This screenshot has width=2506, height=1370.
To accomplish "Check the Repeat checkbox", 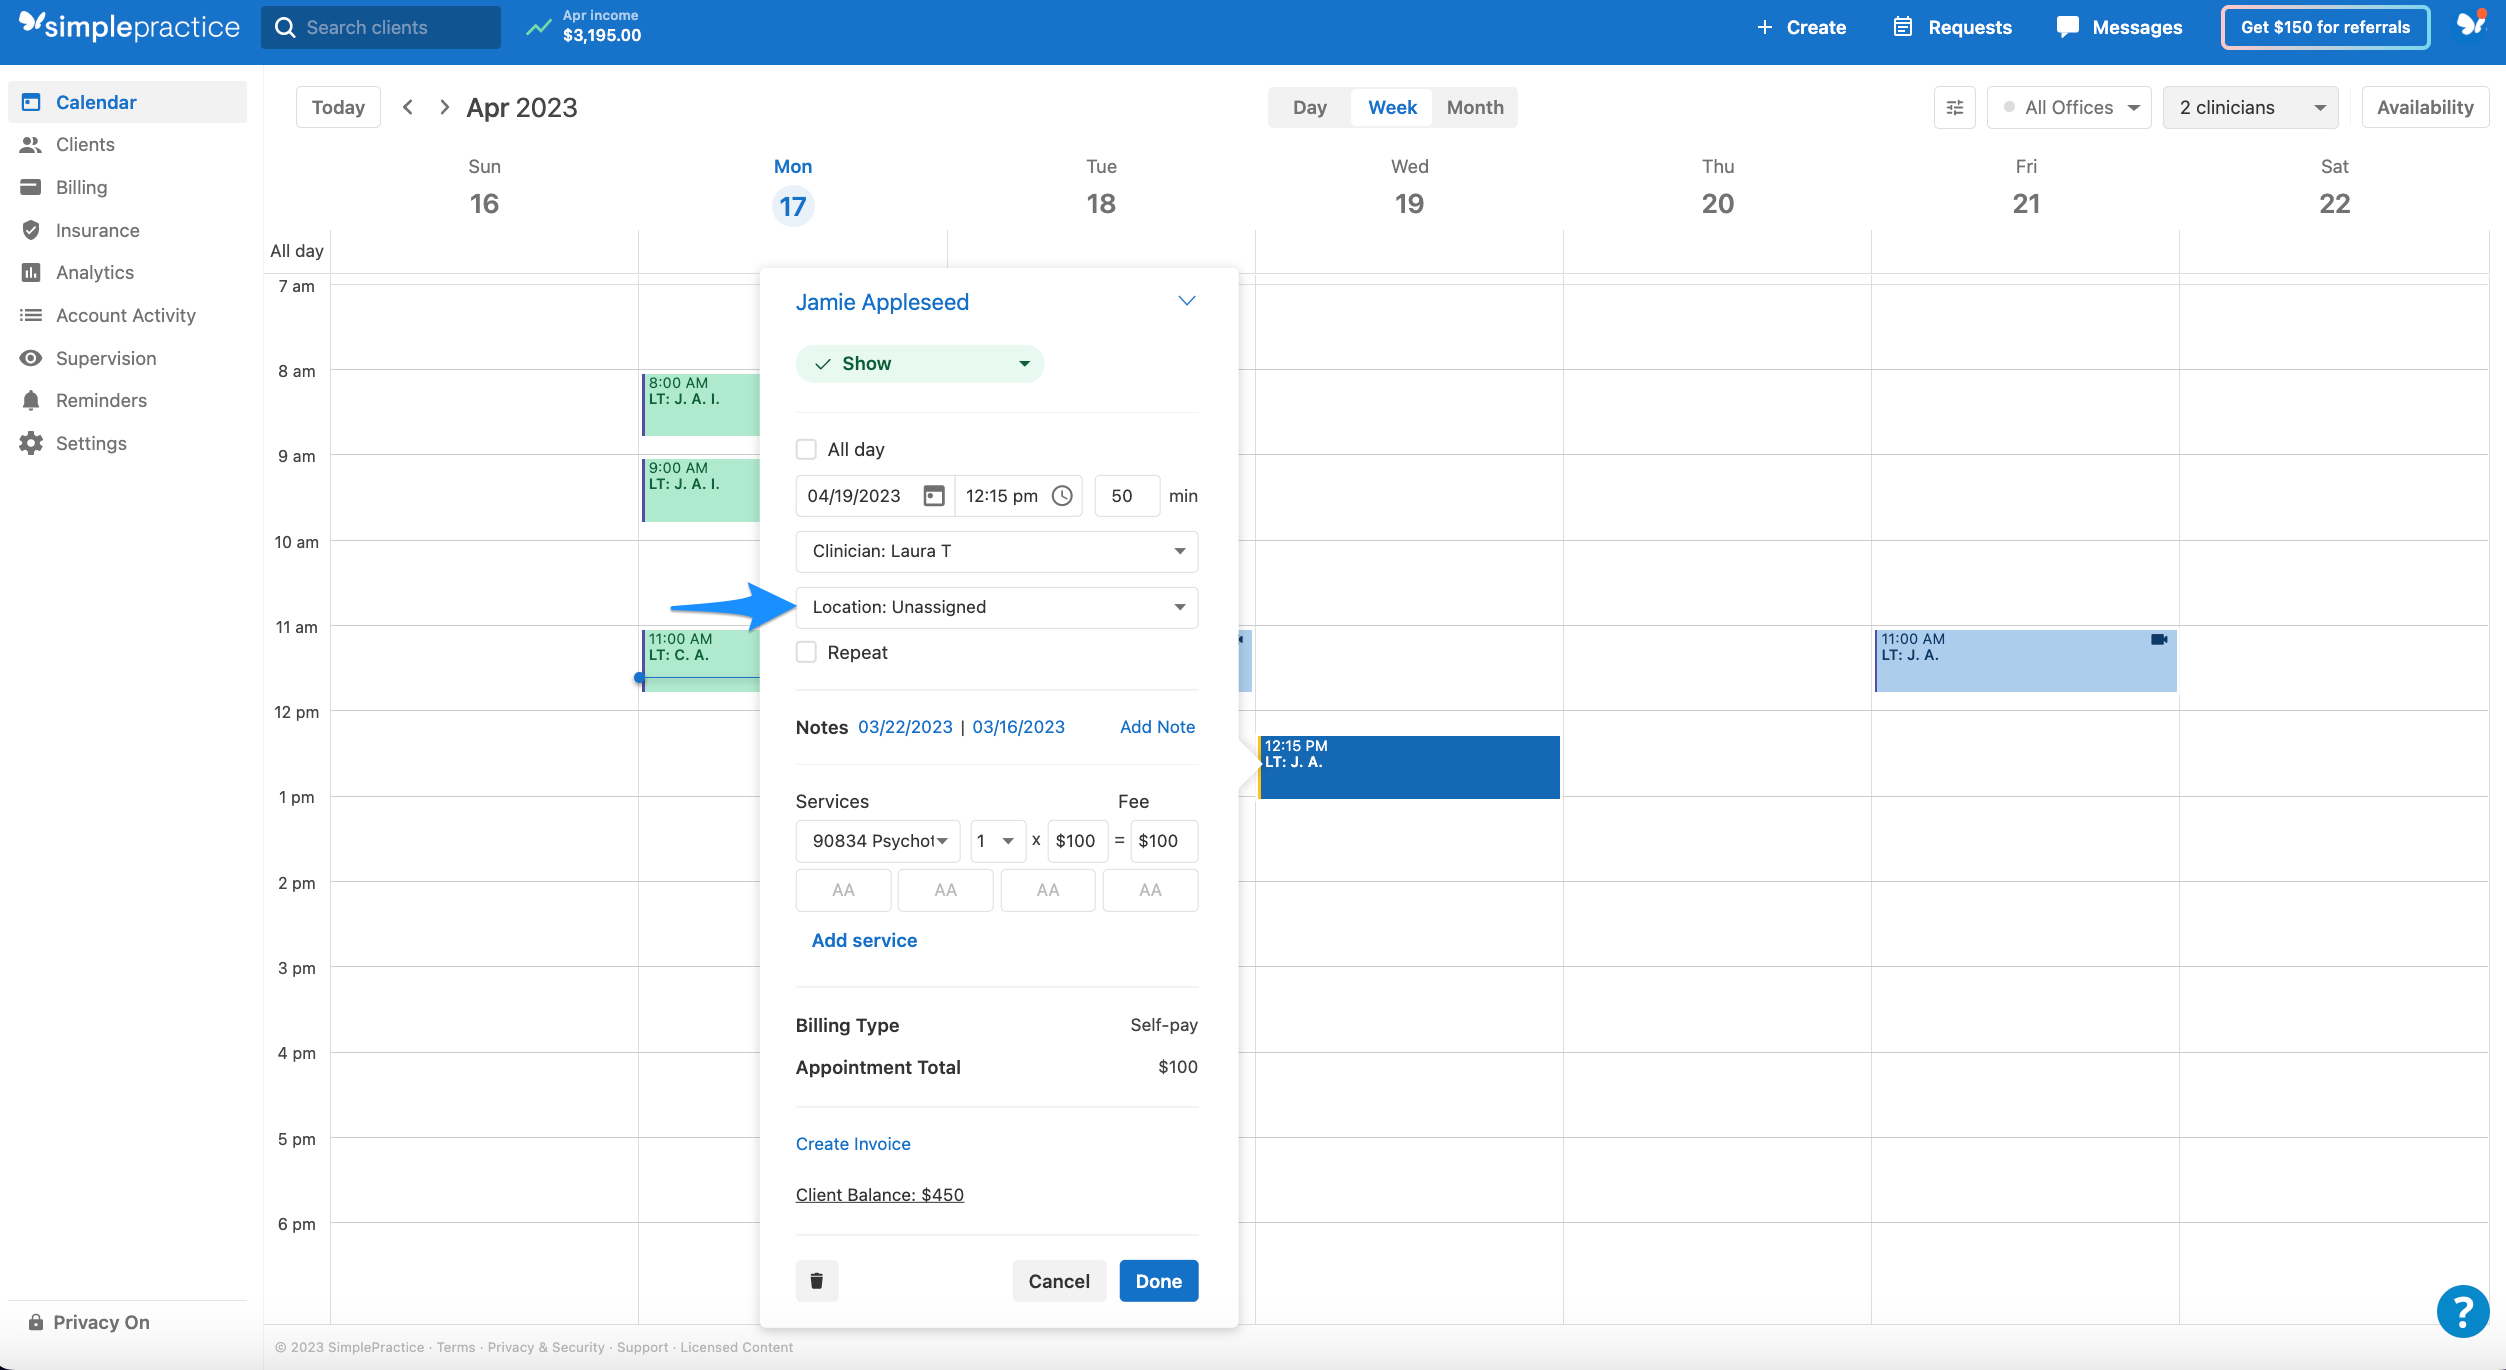I will [x=807, y=652].
